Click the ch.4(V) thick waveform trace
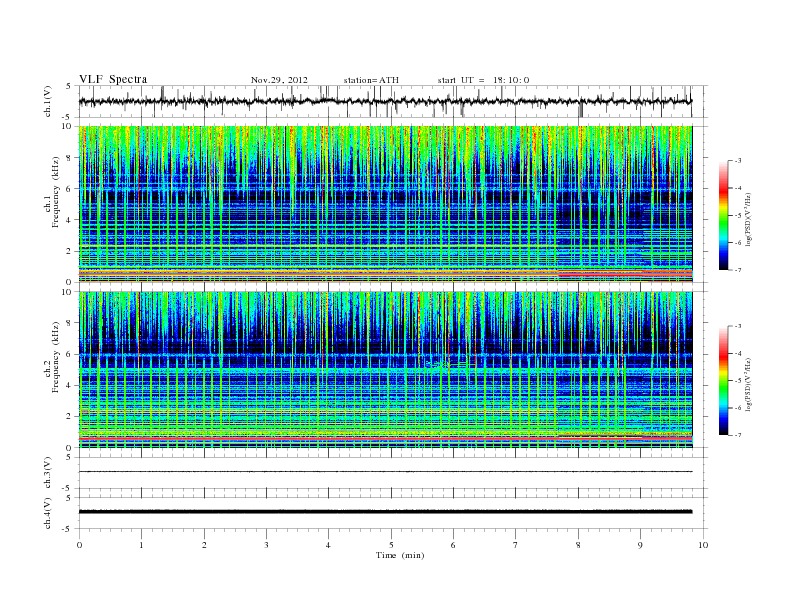 pos(385,512)
